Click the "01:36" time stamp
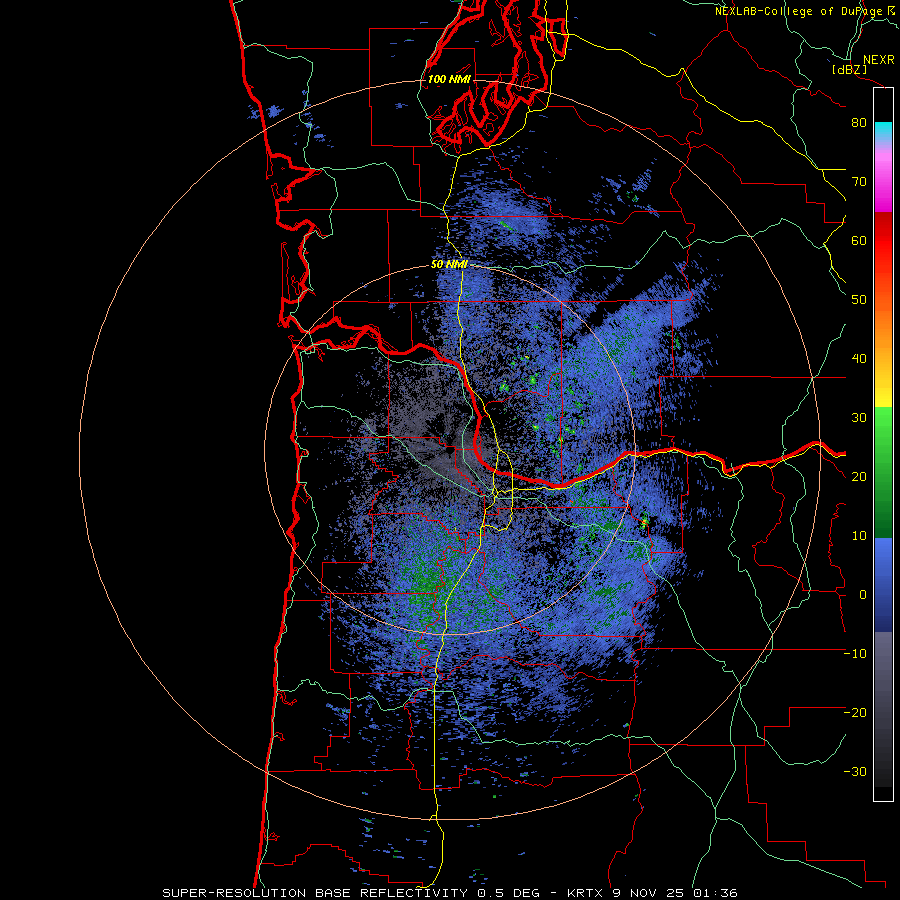900x900 pixels. (715, 893)
